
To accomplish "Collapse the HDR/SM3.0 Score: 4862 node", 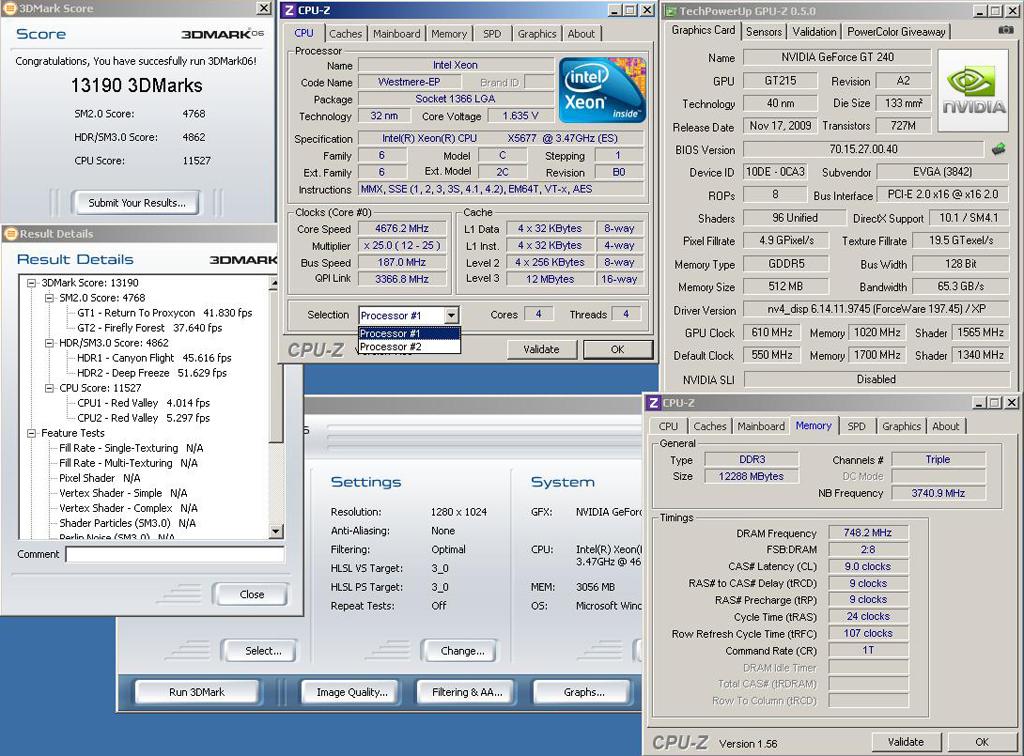I will [49, 343].
